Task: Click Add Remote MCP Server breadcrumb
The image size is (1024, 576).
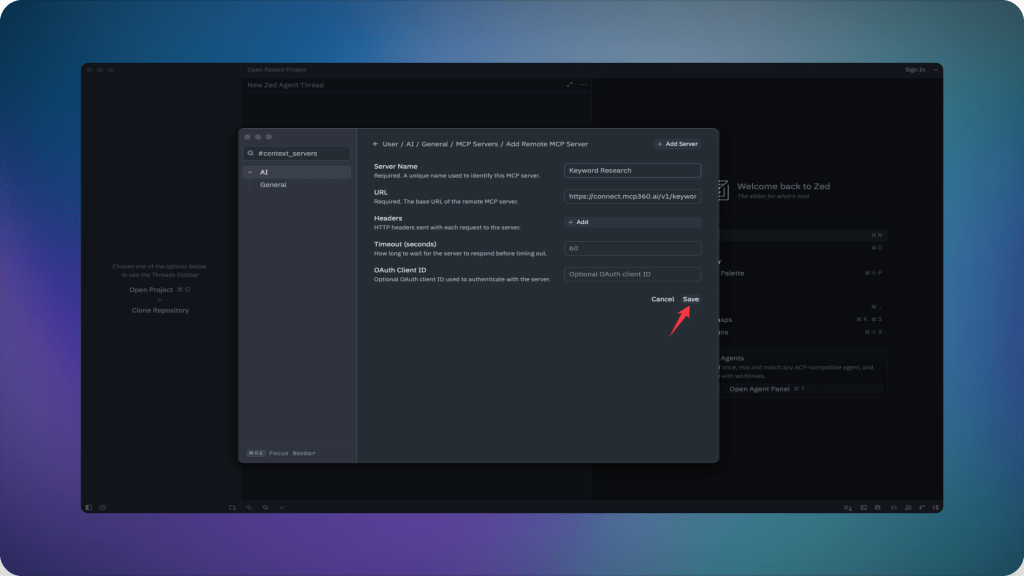Action: (547, 144)
